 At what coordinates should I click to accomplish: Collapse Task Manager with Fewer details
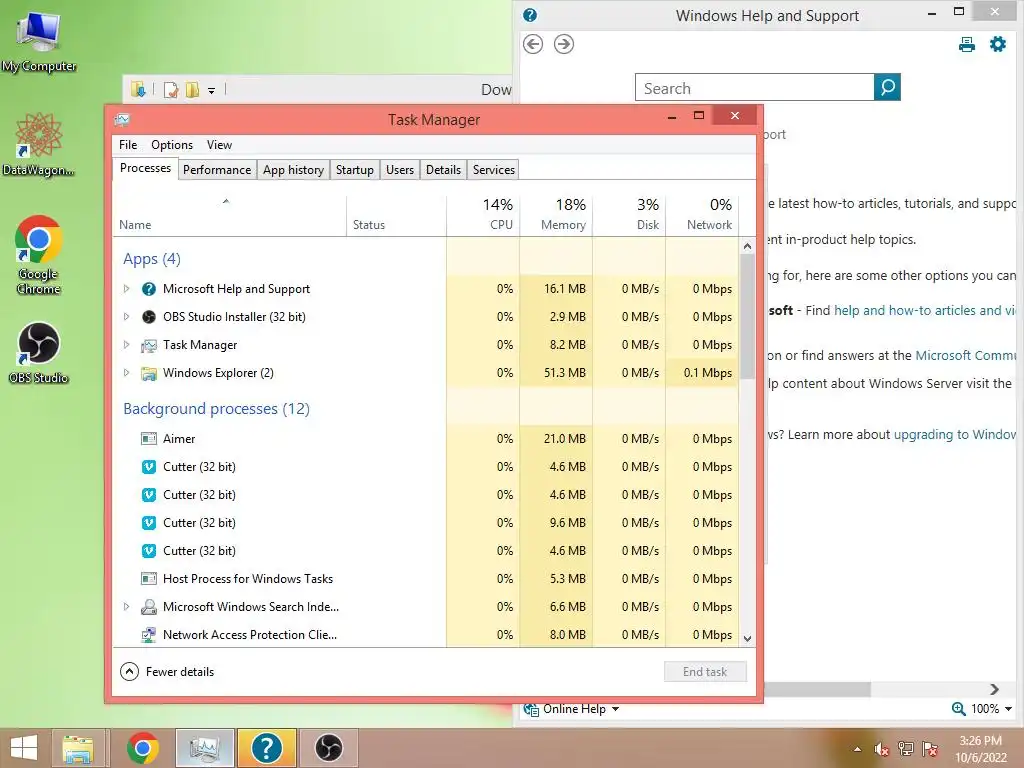(167, 671)
